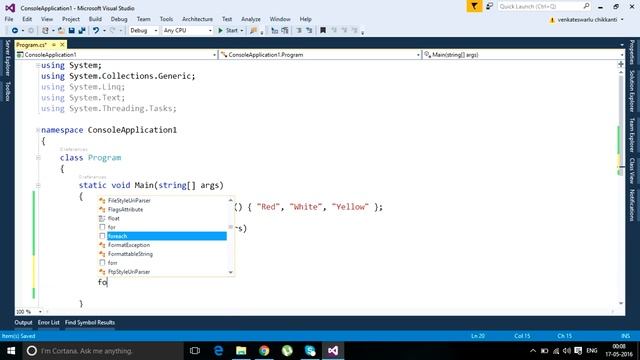Image resolution: width=640 pixels, height=360 pixels.
Task: Close the Program.cs tab
Action: [62, 44]
